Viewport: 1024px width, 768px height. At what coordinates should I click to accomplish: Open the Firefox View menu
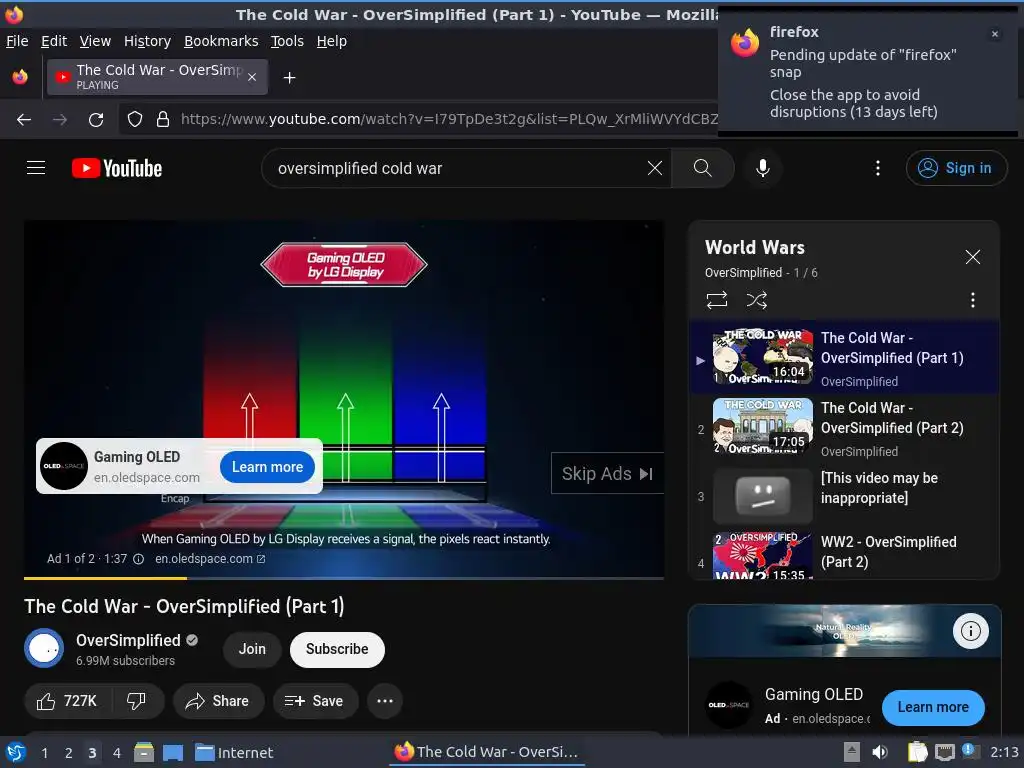coord(95,41)
